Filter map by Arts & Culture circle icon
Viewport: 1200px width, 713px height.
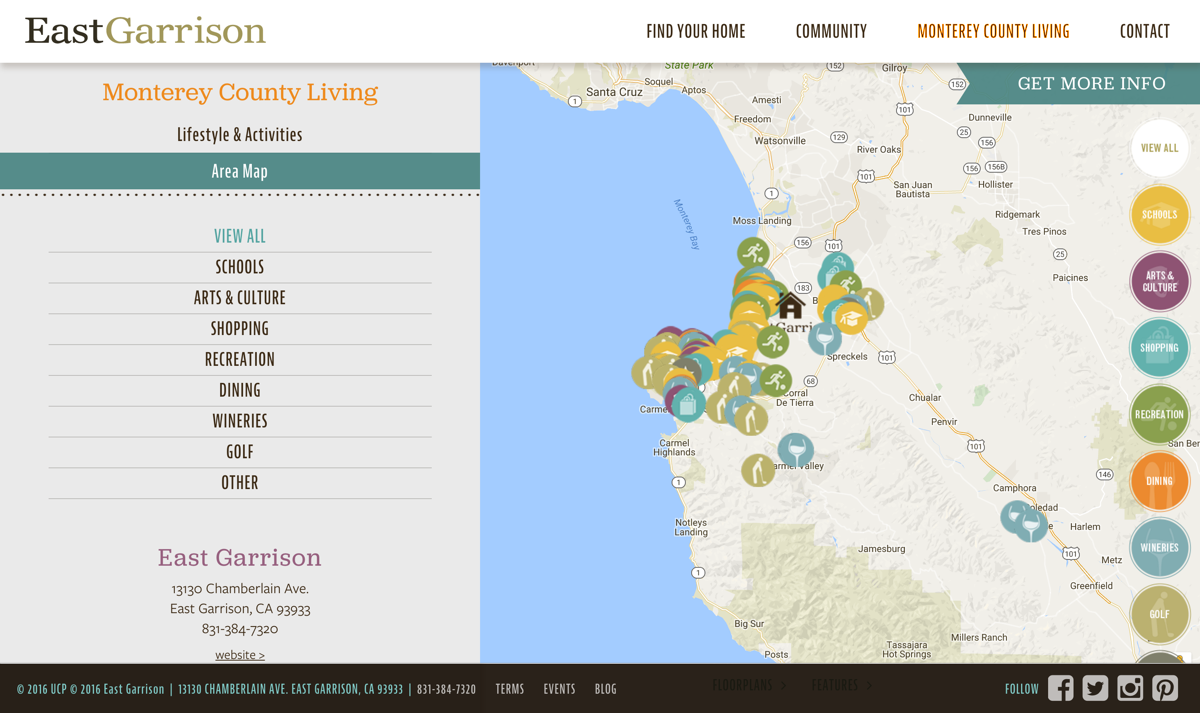click(x=1160, y=281)
